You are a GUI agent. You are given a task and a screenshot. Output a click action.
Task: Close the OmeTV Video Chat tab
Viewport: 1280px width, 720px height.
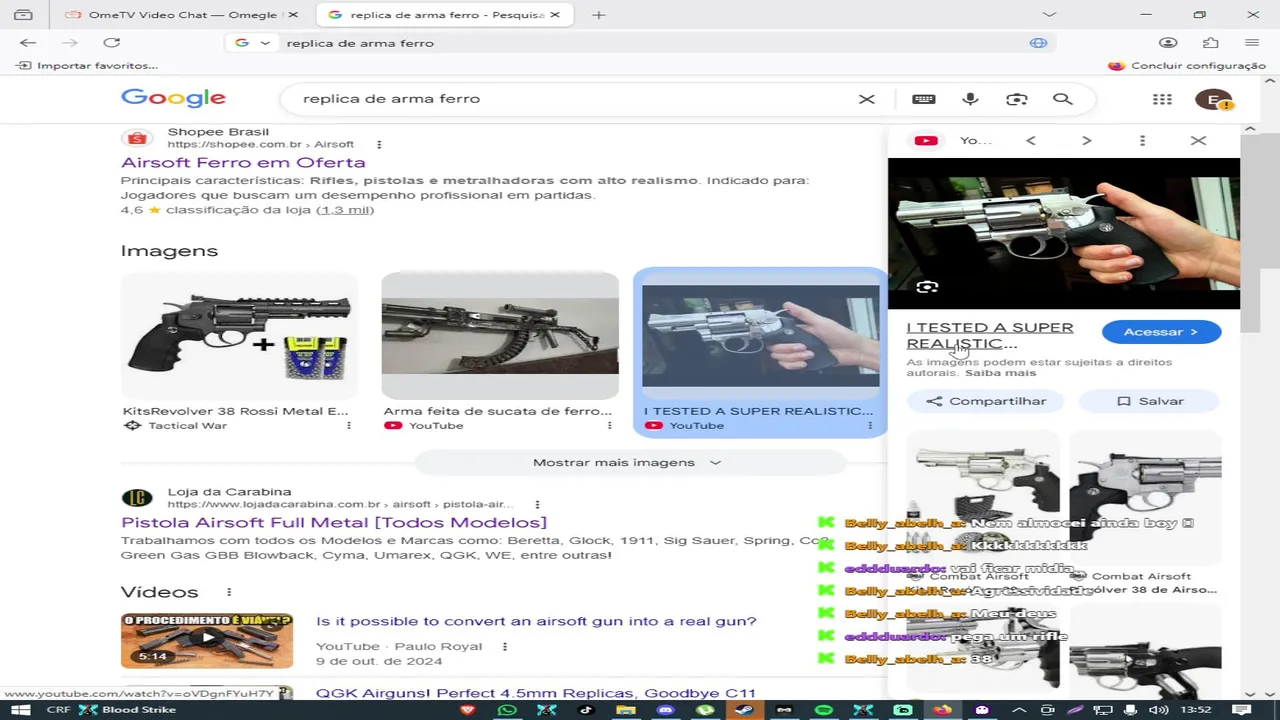pos(293,15)
